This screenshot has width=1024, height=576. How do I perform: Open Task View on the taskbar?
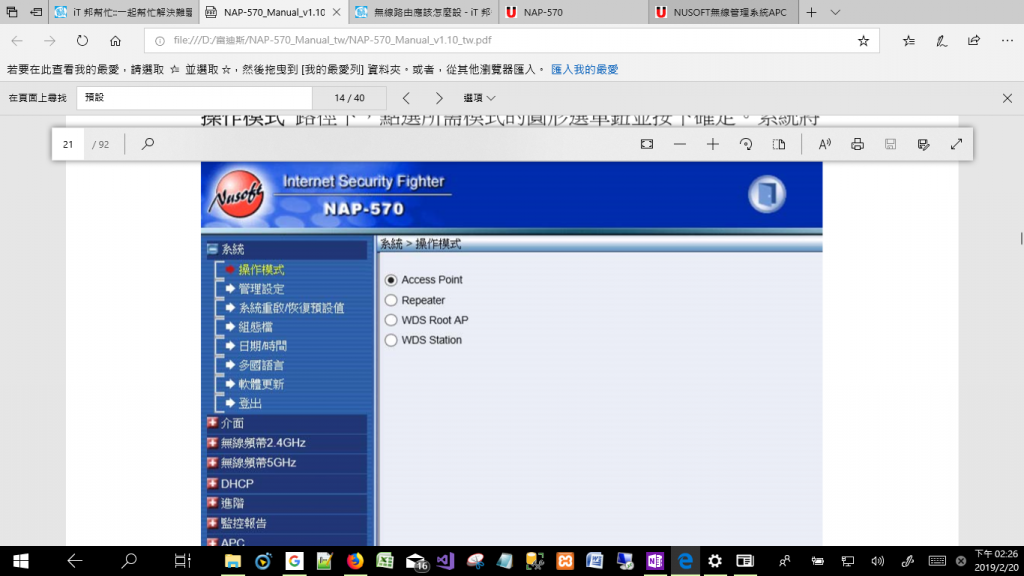coord(182,561)
